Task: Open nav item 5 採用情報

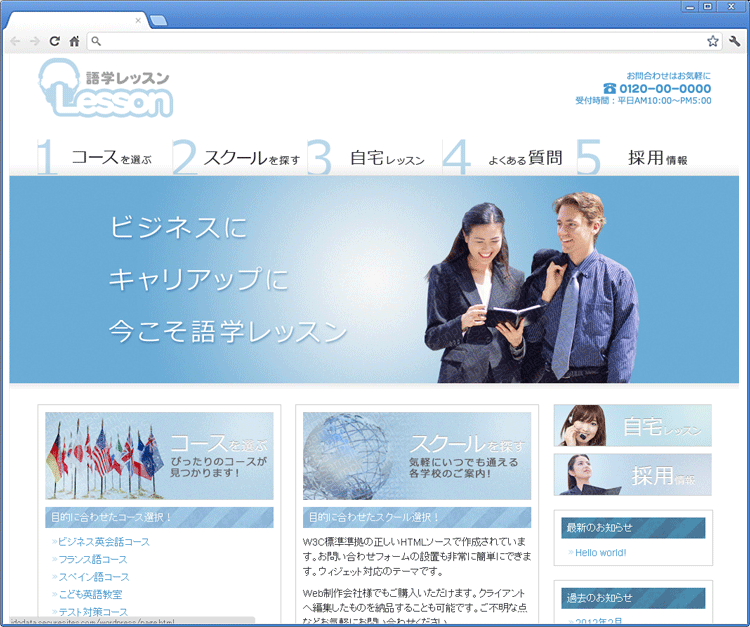Action: (644, 157)
